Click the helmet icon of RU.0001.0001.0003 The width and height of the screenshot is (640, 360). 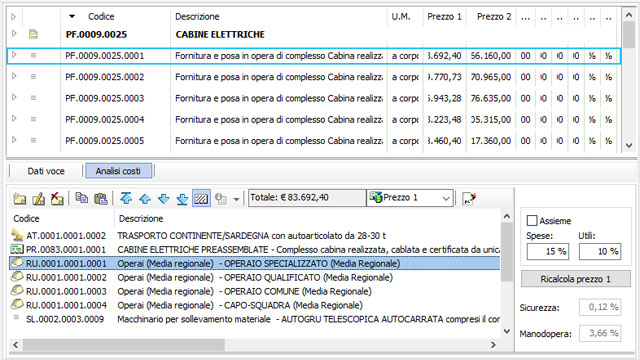click(x=17, y=290)
